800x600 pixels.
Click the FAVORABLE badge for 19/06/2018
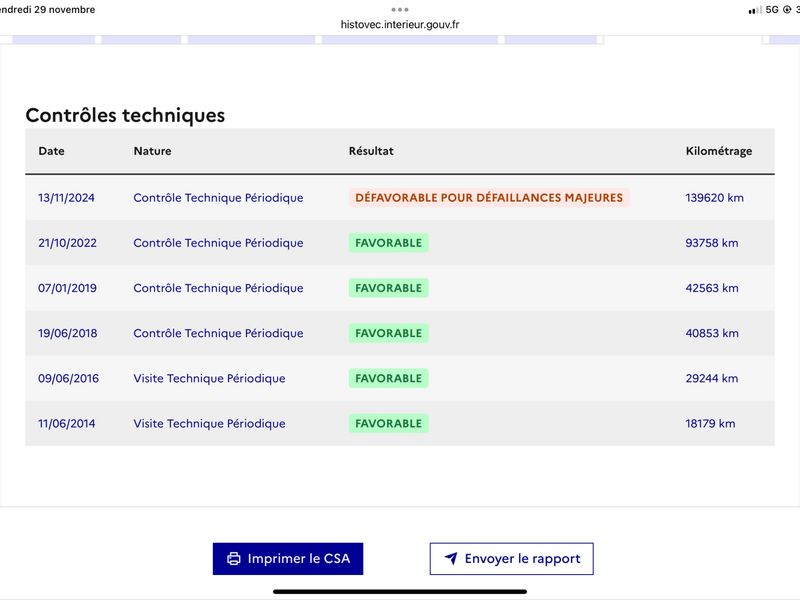click(x=388, y=333)
